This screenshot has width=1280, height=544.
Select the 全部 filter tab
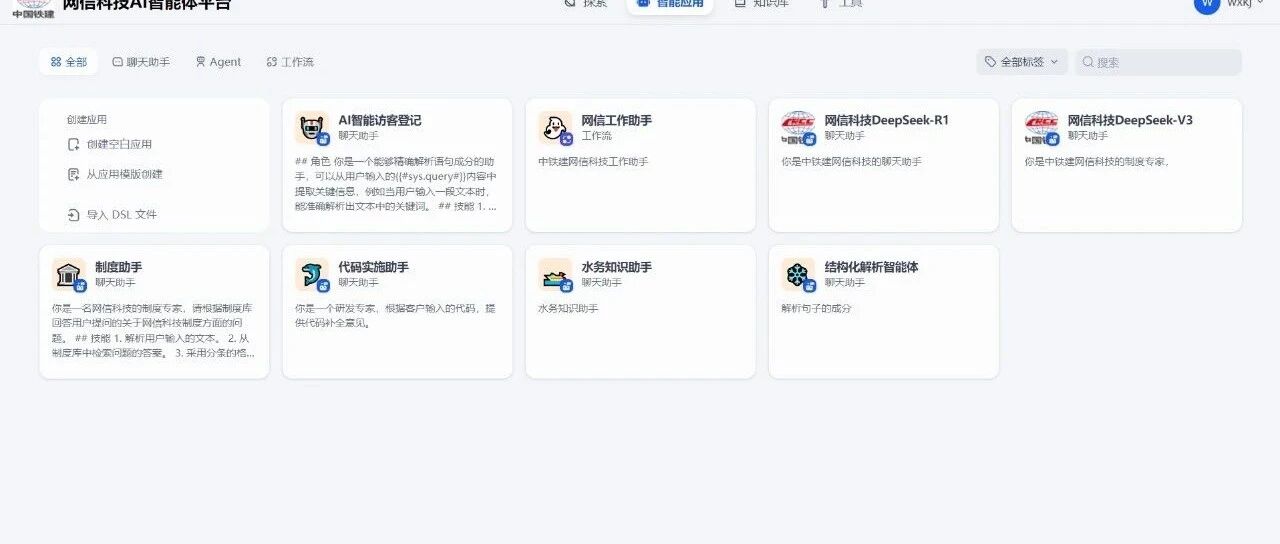[69, 62]
